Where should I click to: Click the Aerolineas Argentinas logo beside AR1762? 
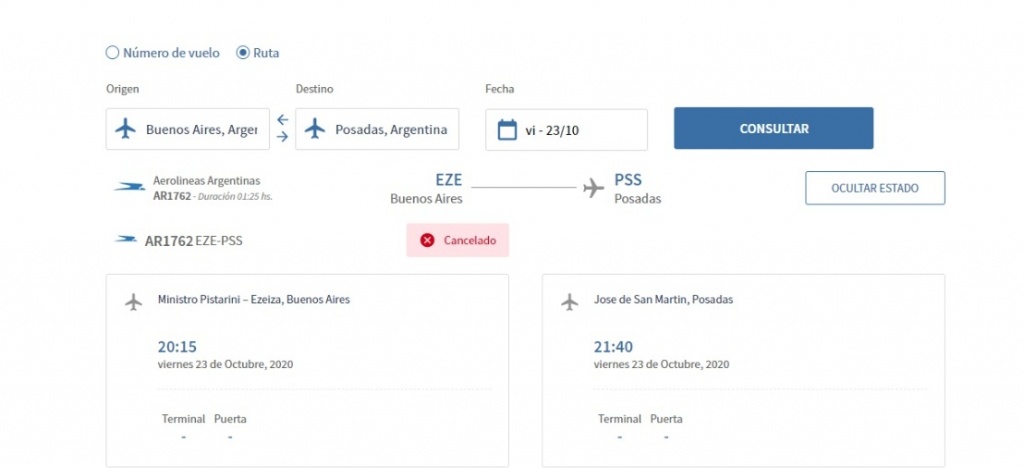pos(129,187)
